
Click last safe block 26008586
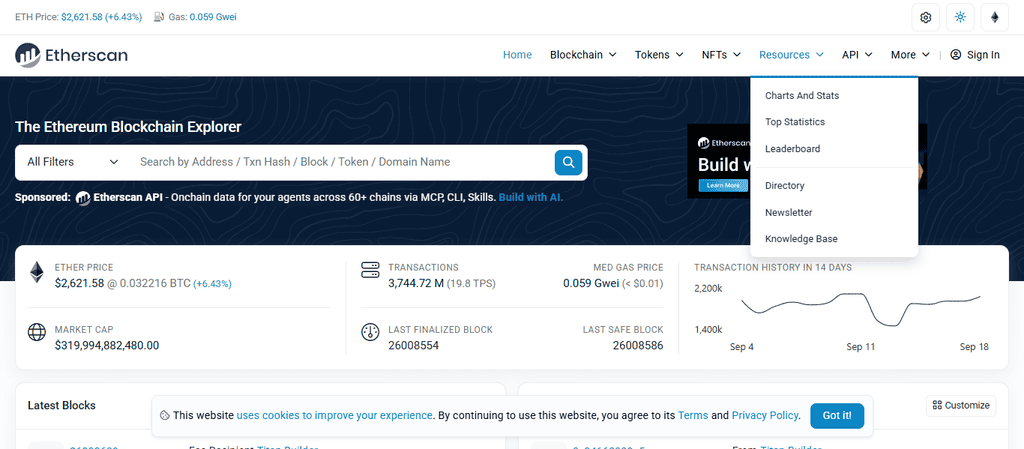638,345
